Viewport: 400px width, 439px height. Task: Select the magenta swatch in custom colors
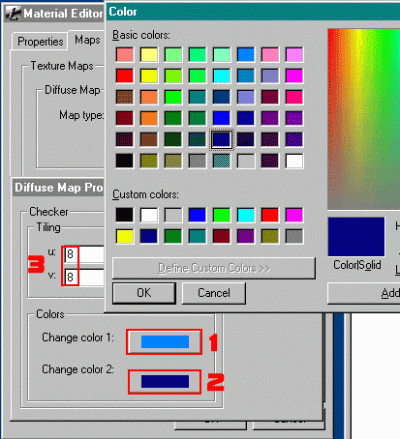(294, 215)
